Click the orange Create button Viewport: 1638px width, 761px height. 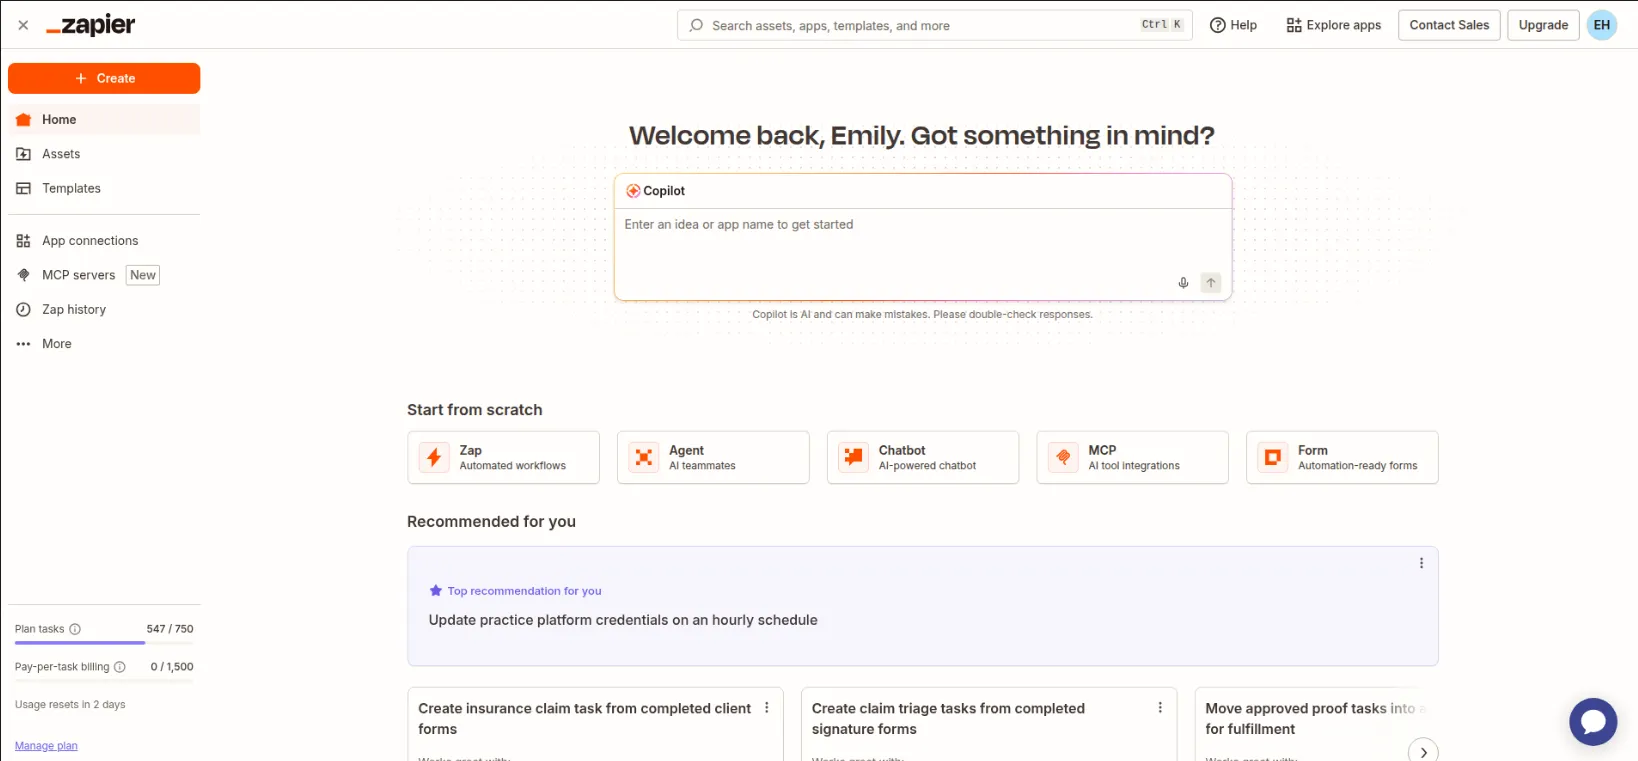click(104, 78)
